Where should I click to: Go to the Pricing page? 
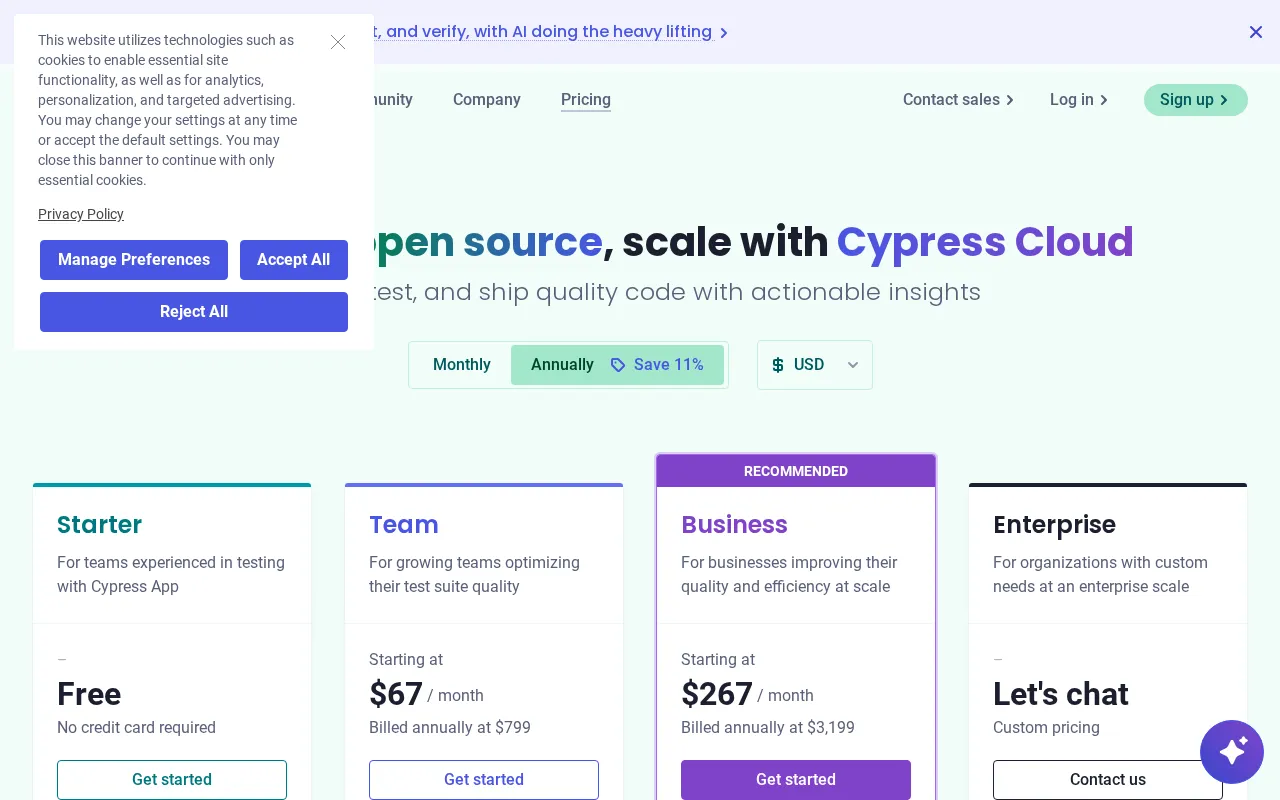click(586, 100)
